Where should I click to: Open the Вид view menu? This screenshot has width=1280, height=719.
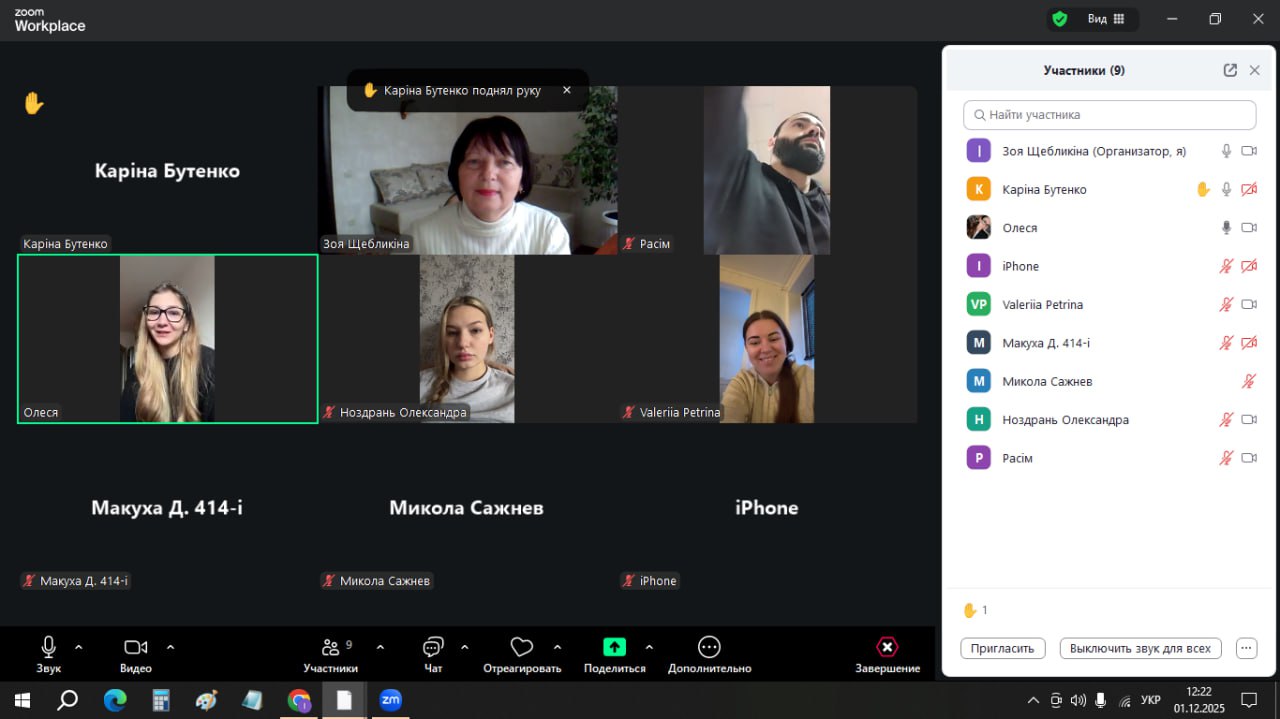pyautogui.click(x=1105, y=19)
